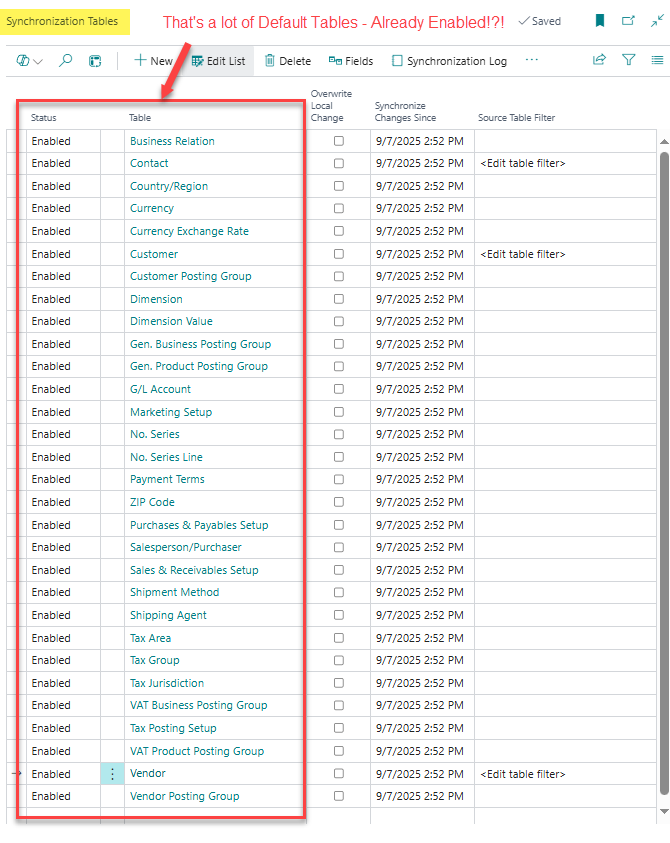The image size is (670, 843).
Task: Open page in new window icon
Action: pos(628,21)
